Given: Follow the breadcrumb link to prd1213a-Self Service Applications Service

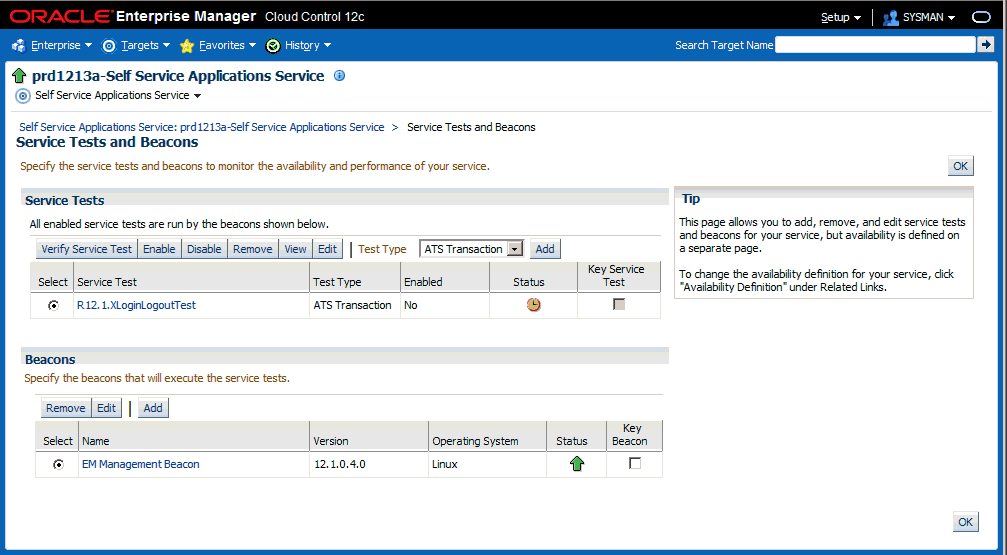Looking at the screenshot, I should [202, 127].
